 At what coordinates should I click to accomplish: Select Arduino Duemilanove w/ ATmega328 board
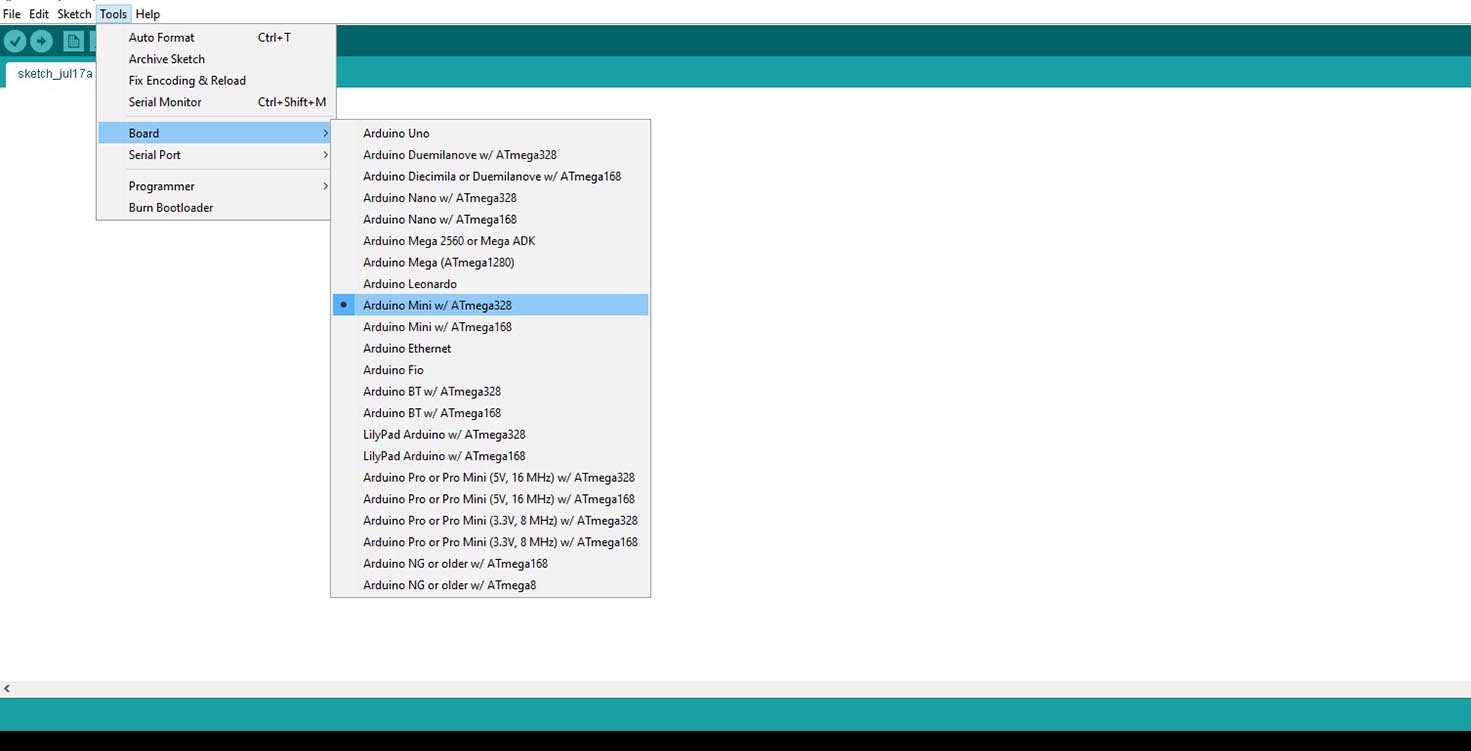pyautogui.click(x=490, y=155)
